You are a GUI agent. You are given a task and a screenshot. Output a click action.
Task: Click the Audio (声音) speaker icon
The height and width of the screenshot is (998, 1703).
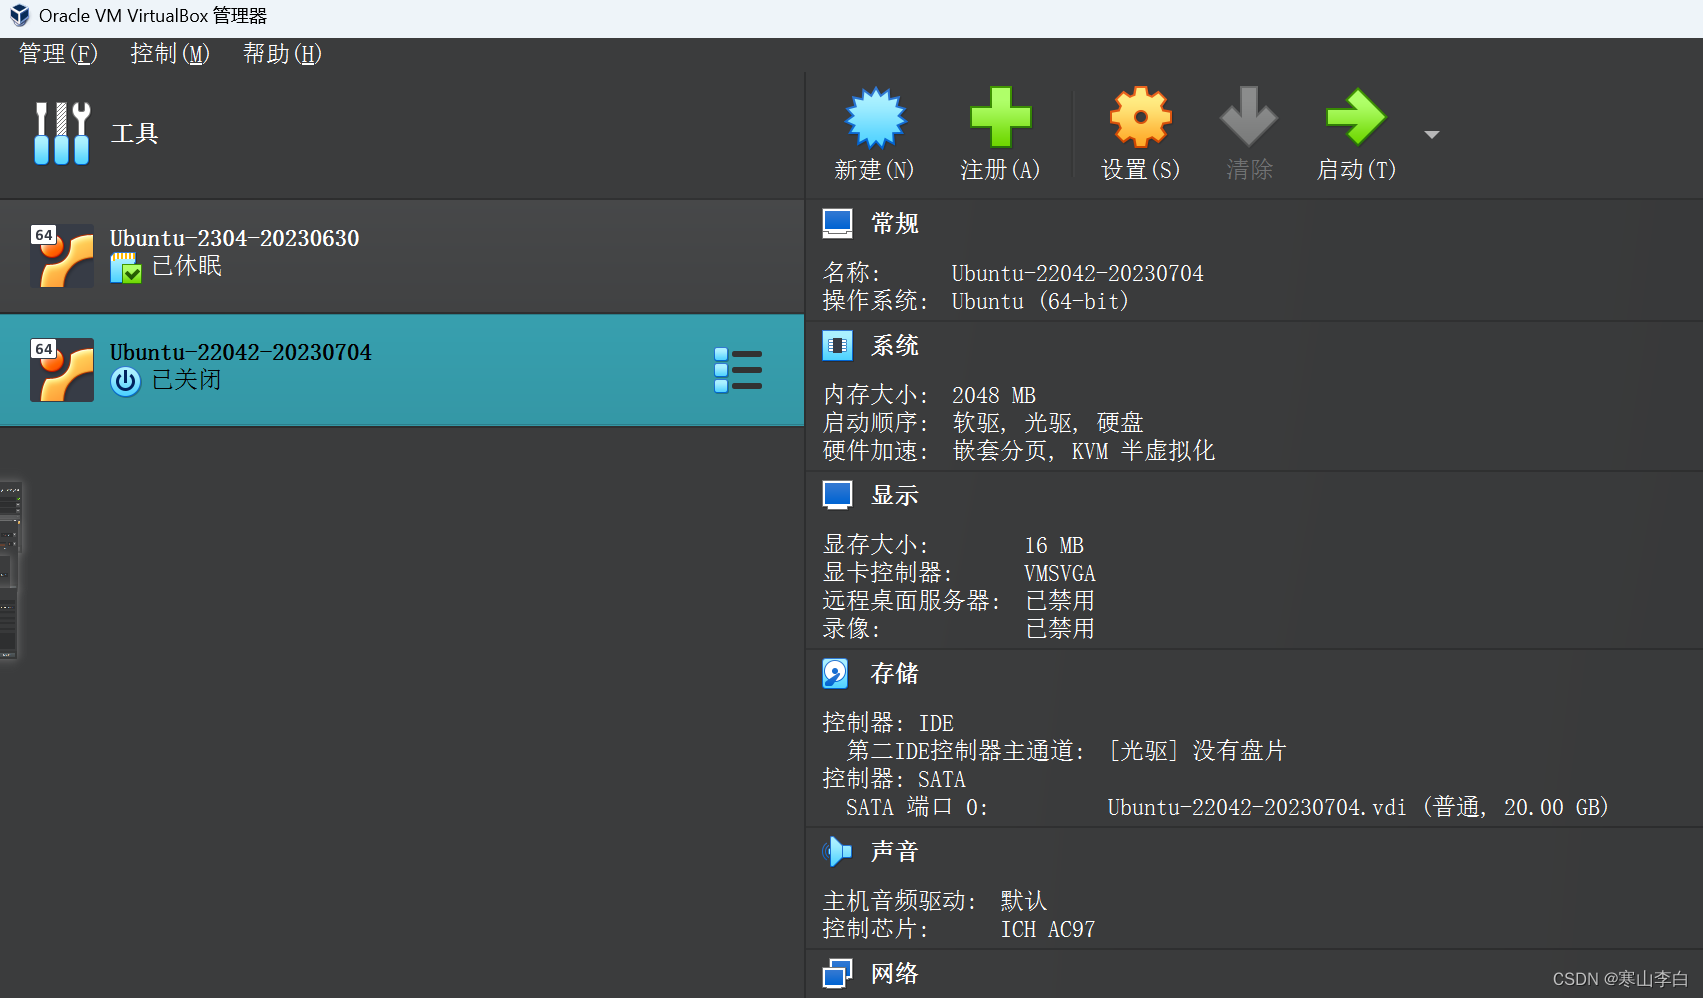[837, 851]
